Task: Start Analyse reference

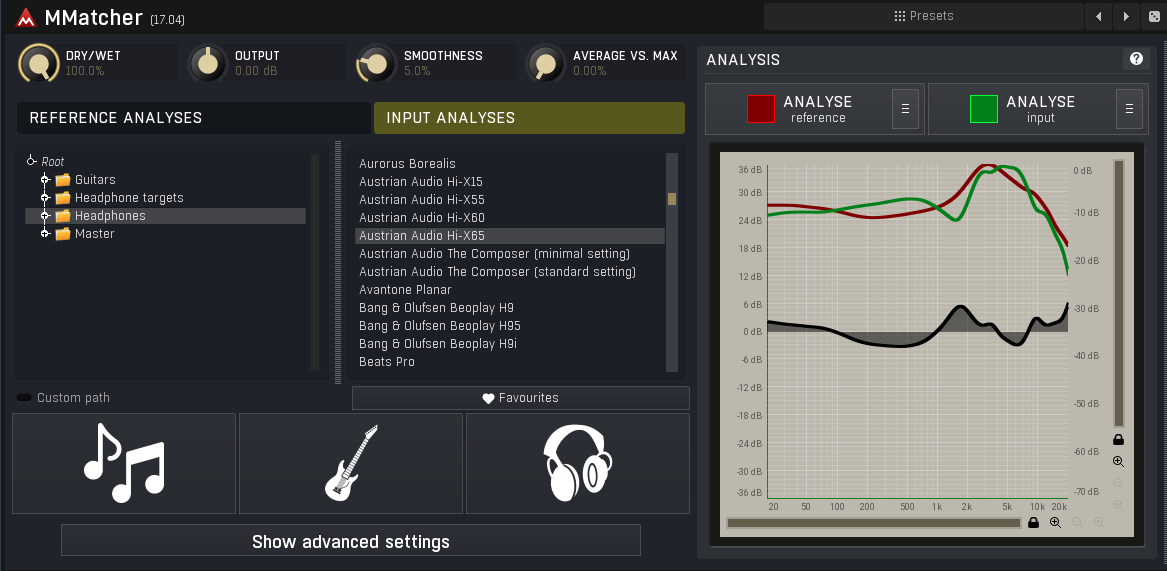Action: pyautogui.click(x=815, y=109)
